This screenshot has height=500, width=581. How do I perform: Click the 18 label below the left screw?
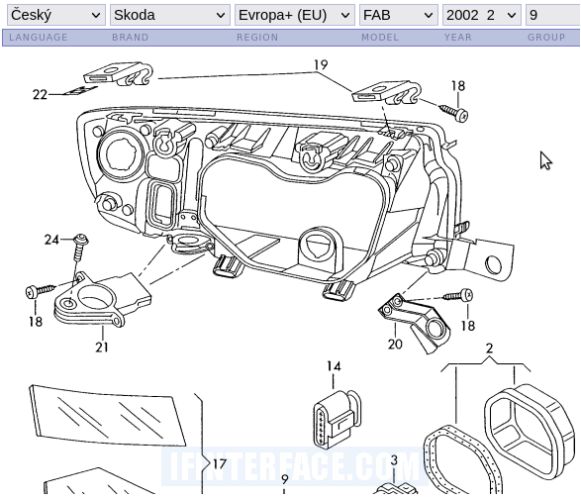pyautogui.click(x=36, y=321)
